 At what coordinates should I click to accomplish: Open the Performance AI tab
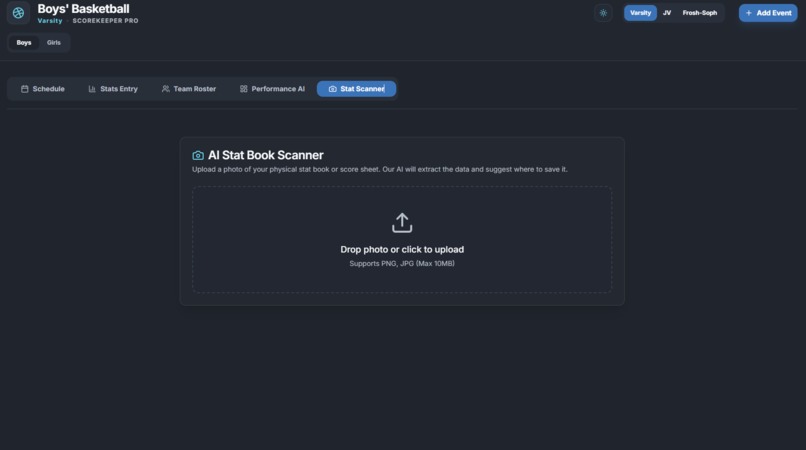tap(272, 89)
